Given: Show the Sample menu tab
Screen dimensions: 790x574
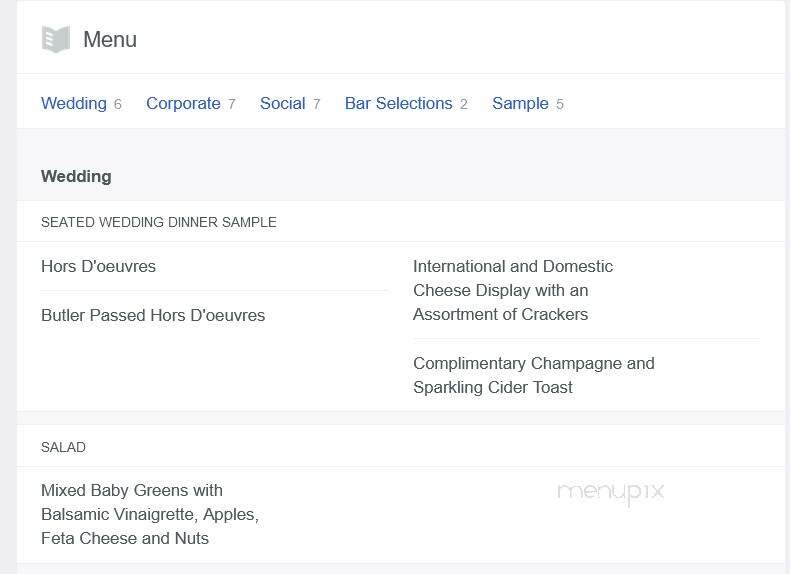Looking at the screenshot, I should 520,103.
